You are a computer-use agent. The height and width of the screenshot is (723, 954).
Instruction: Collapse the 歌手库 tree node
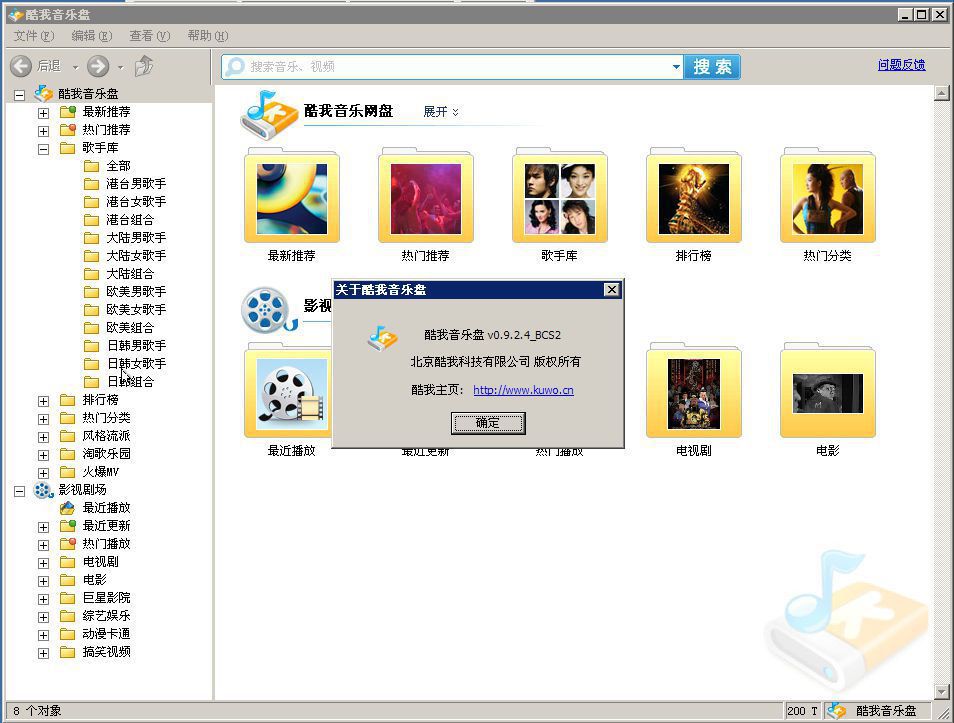(43, 149)
